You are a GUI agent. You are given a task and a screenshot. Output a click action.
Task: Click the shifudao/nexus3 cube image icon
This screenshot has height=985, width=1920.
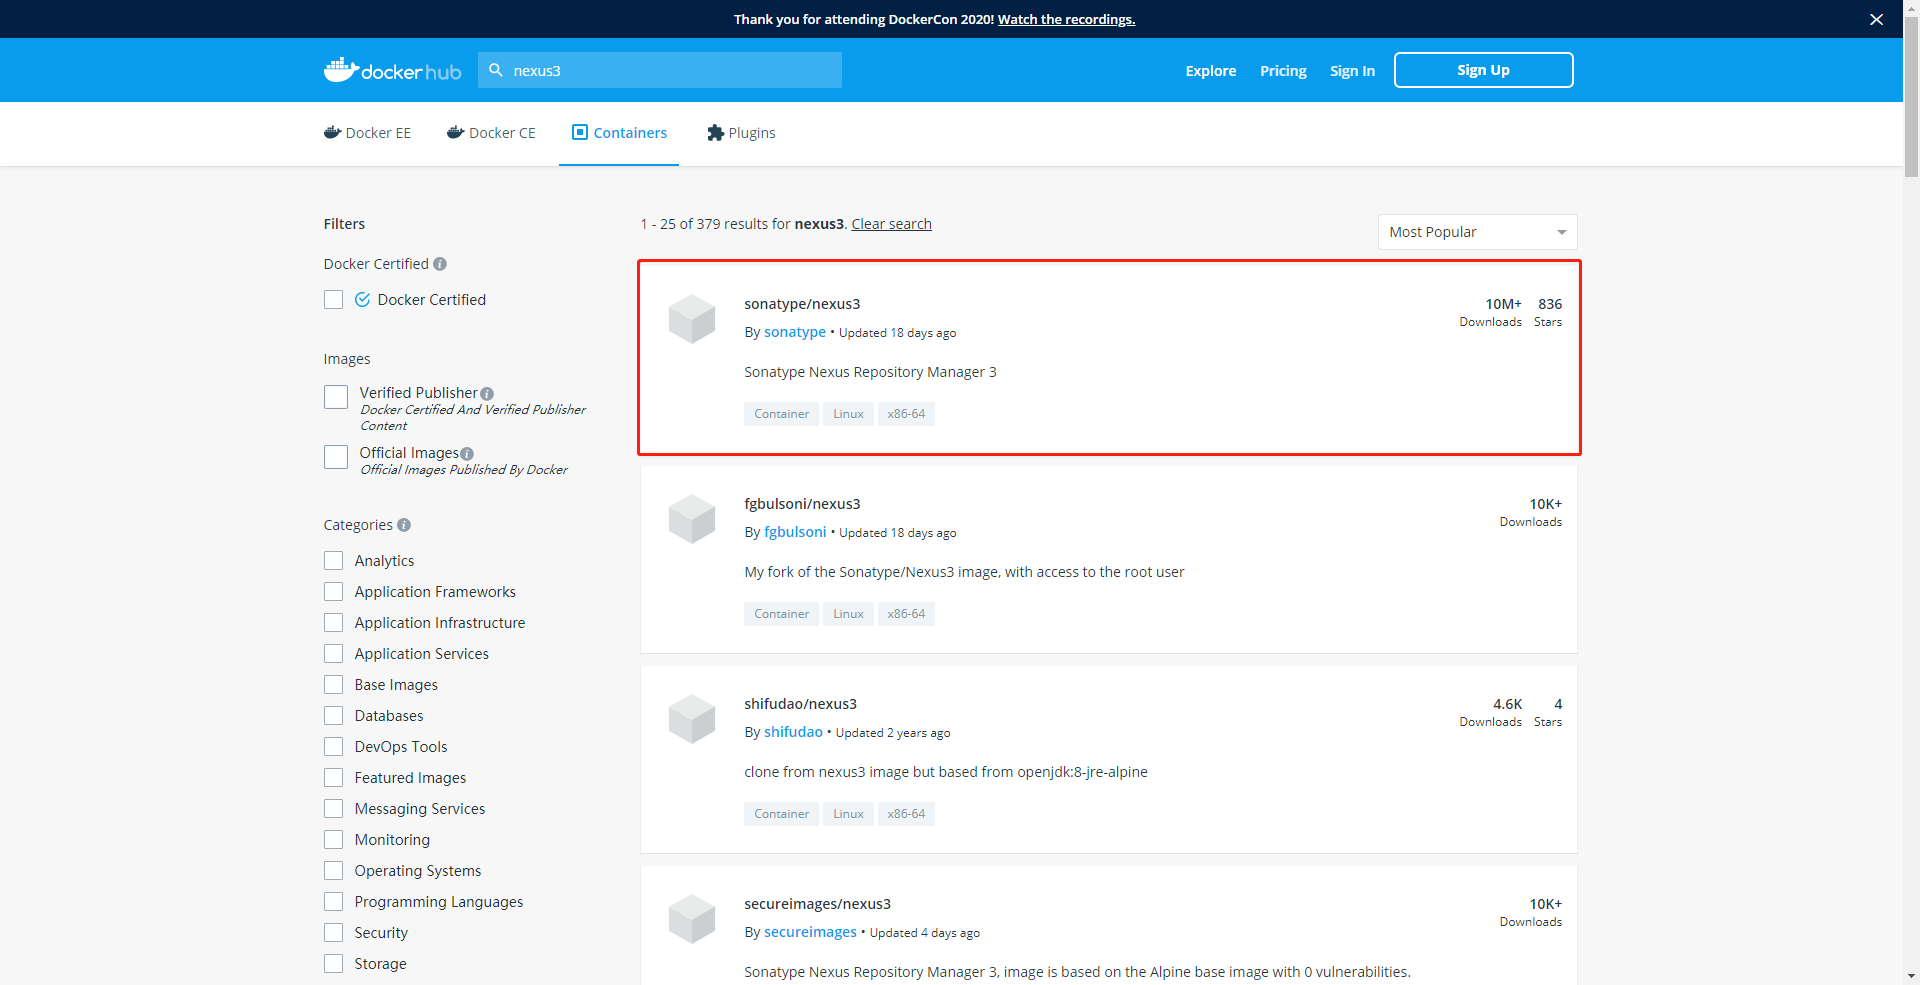click(x=692, y=719)
